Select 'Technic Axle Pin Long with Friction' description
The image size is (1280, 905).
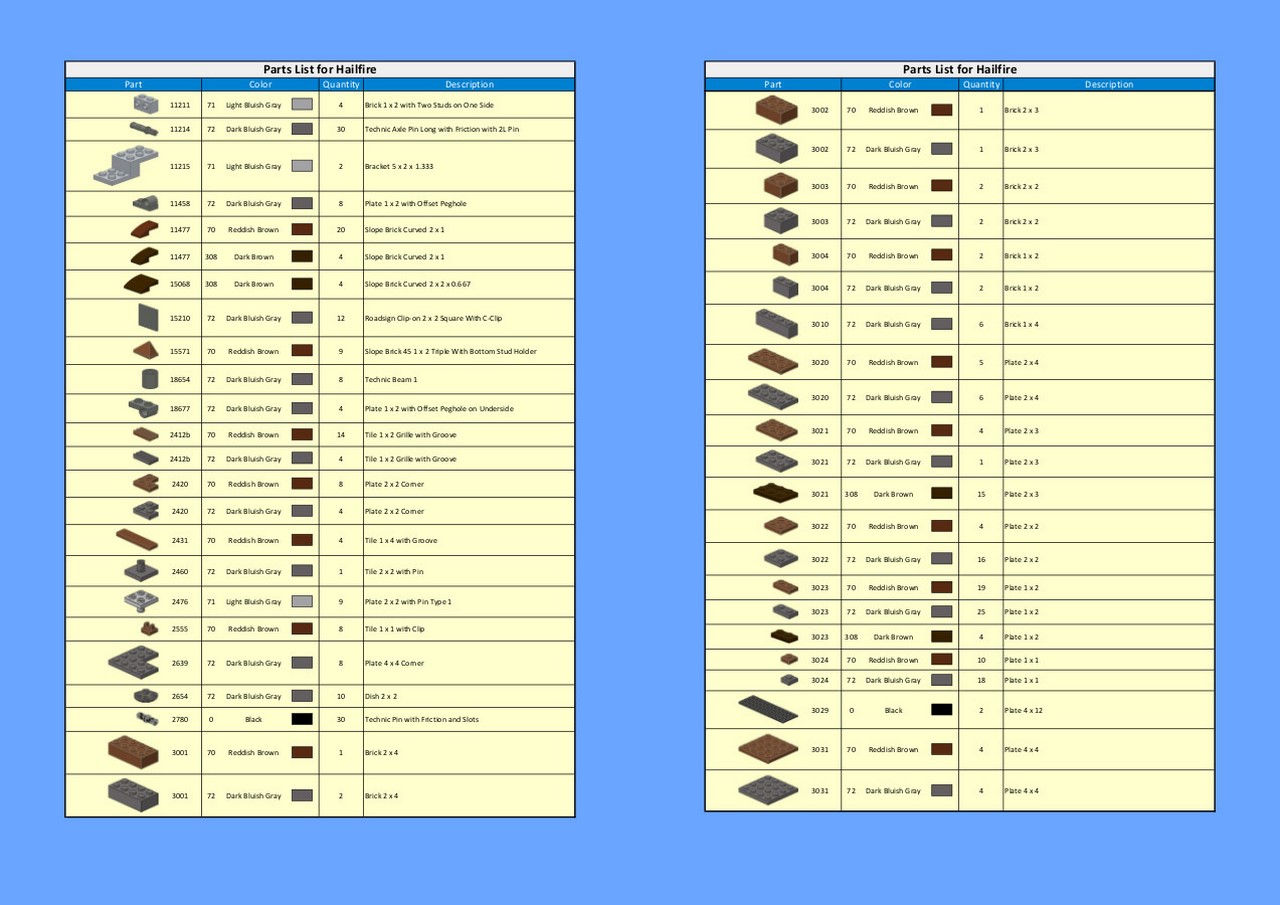[x=441, y=129]
